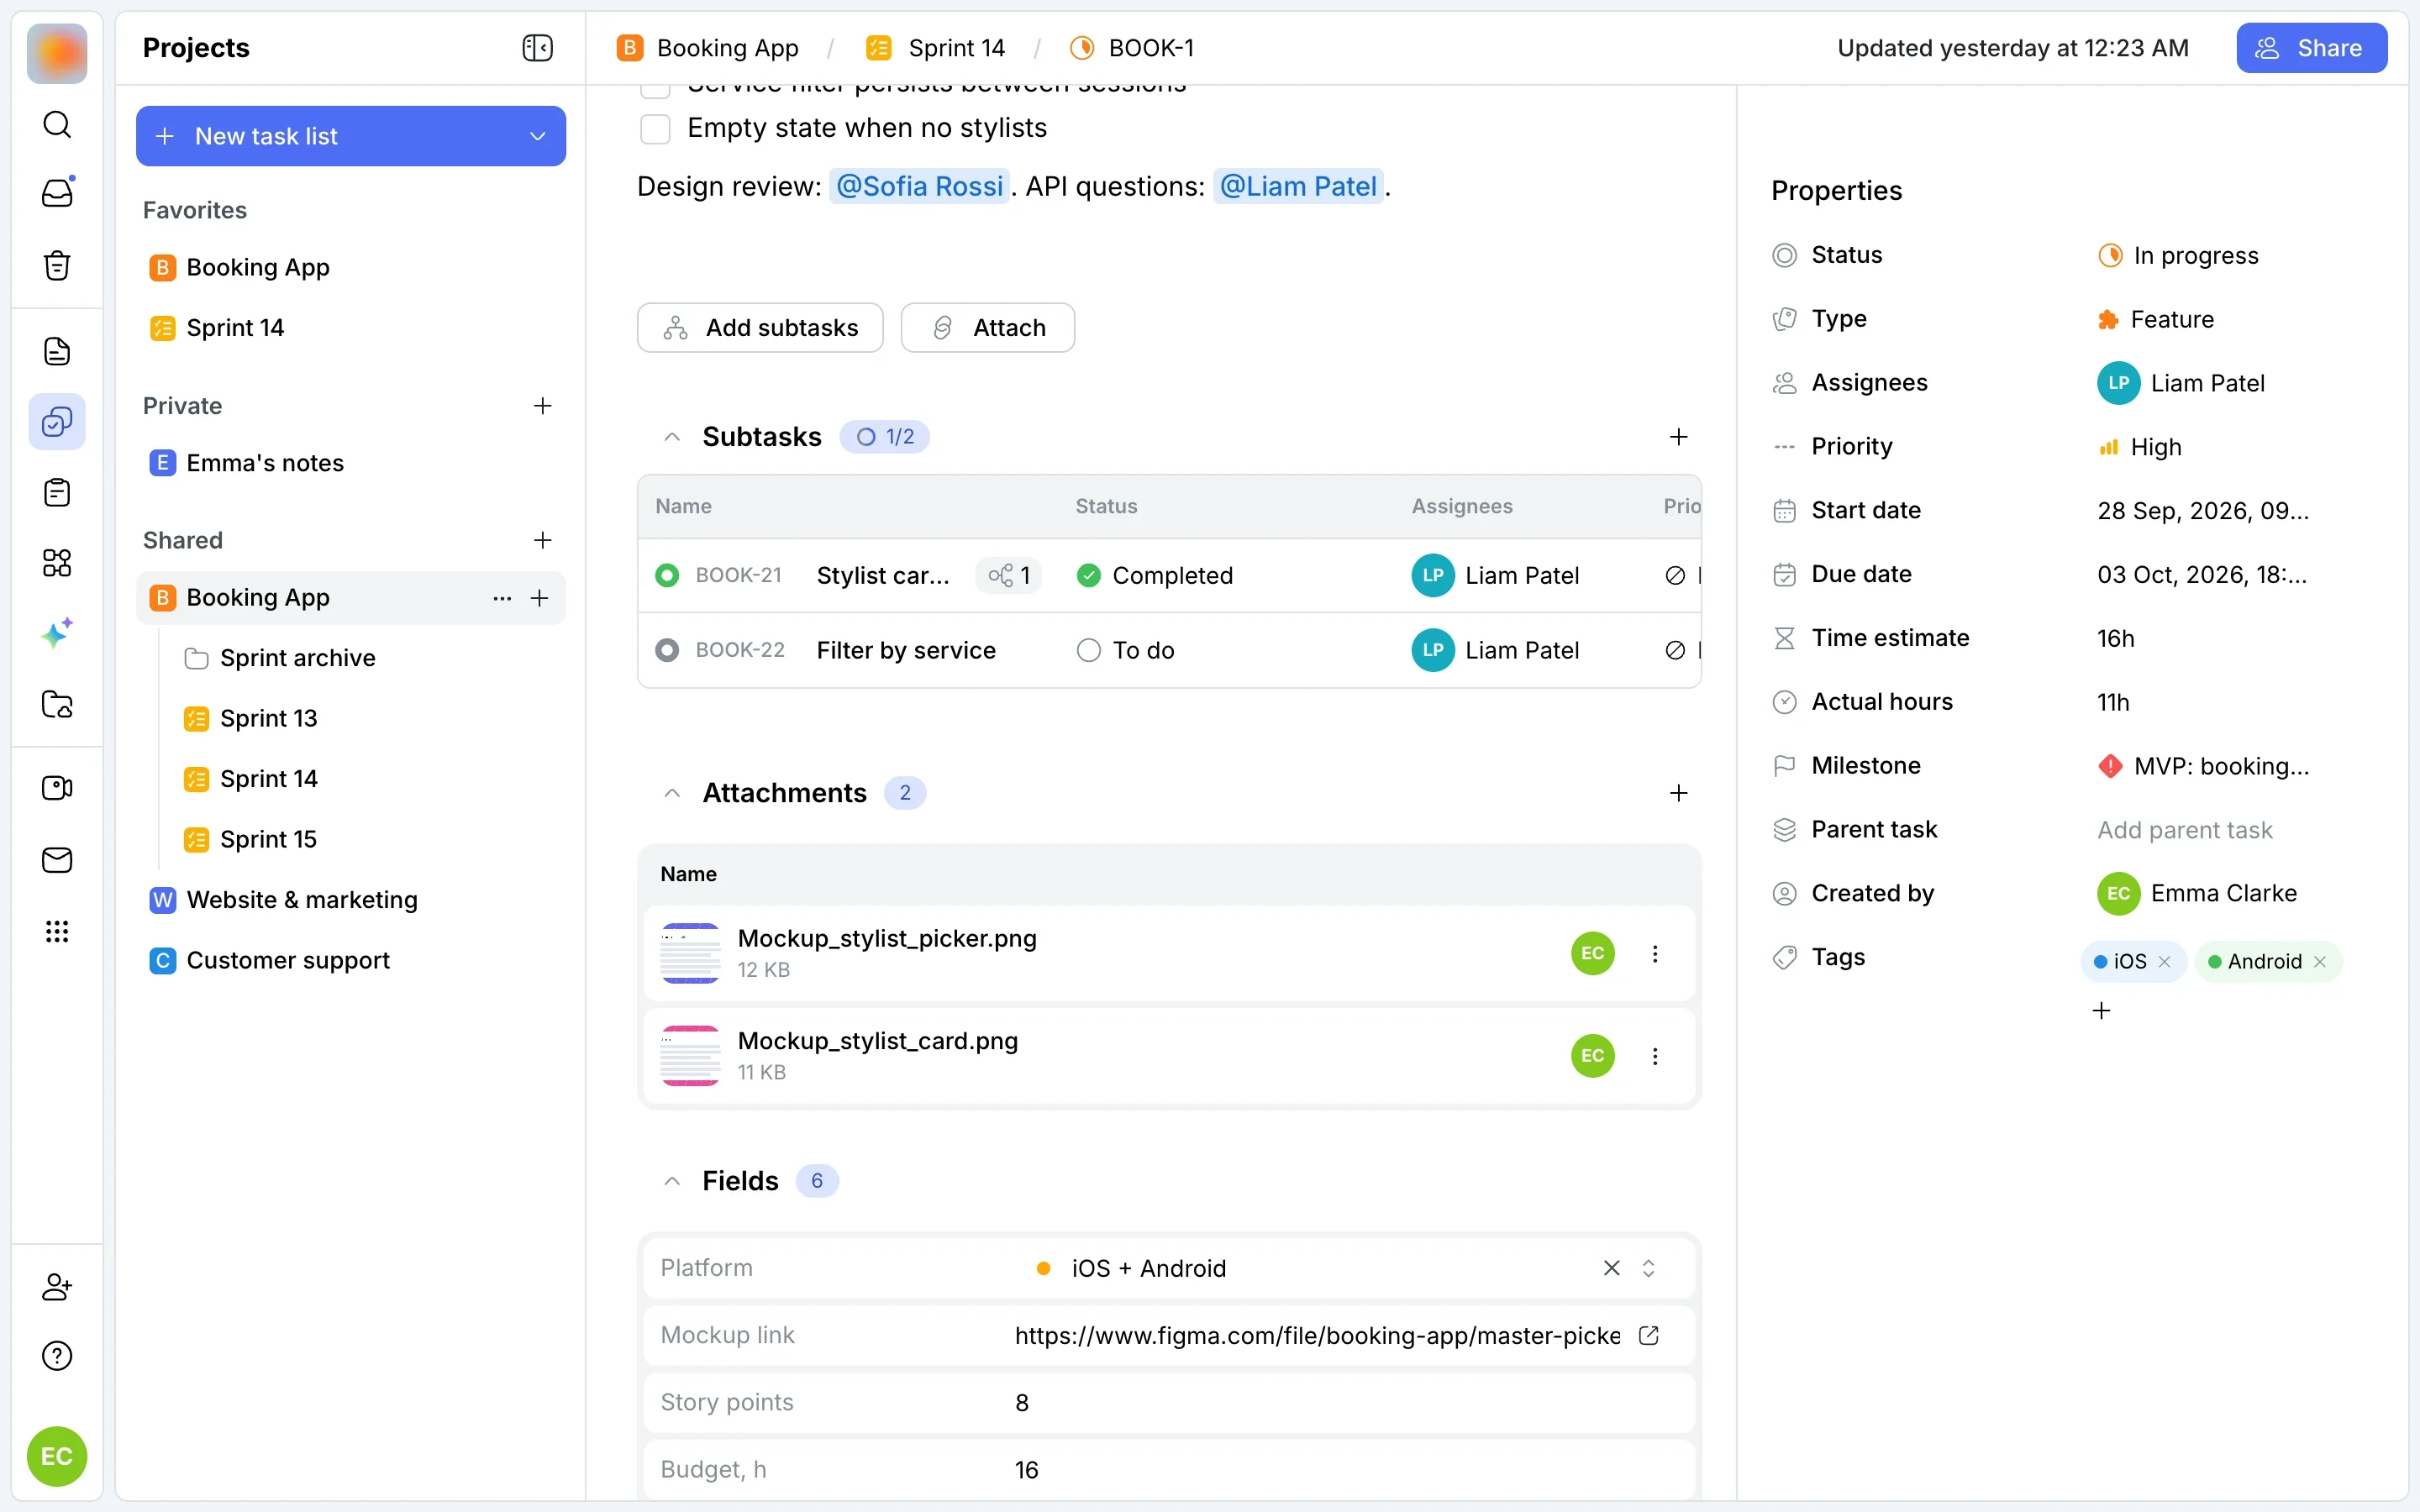This screenshot has width=2420, height=1512.
Task: Collapse the Fields section
Action: click(672, 1181)
